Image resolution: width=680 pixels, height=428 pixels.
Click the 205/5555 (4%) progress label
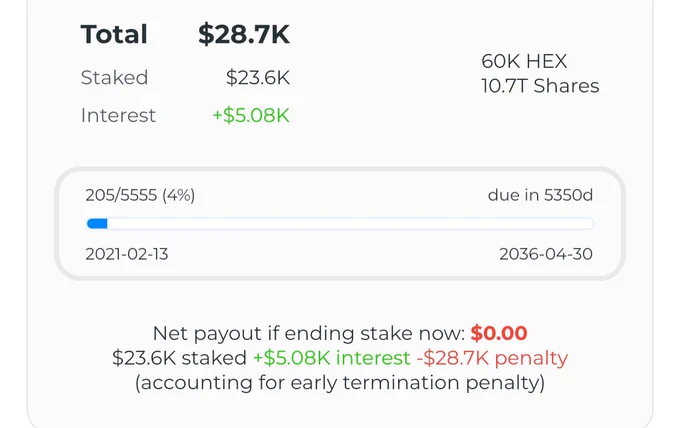140,195
